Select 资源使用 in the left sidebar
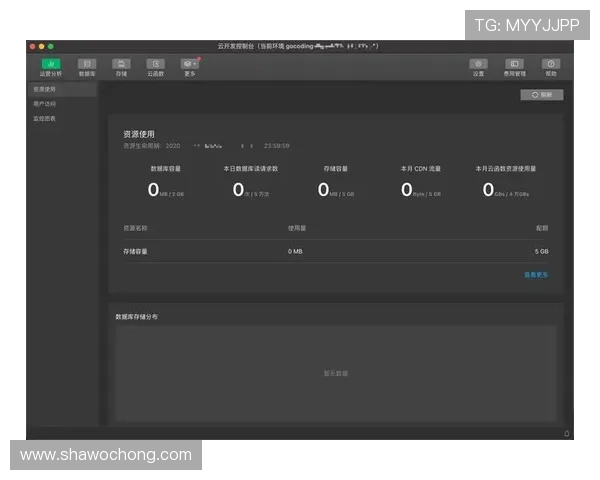This screenshot has height=480, width=600. [45, 89]
